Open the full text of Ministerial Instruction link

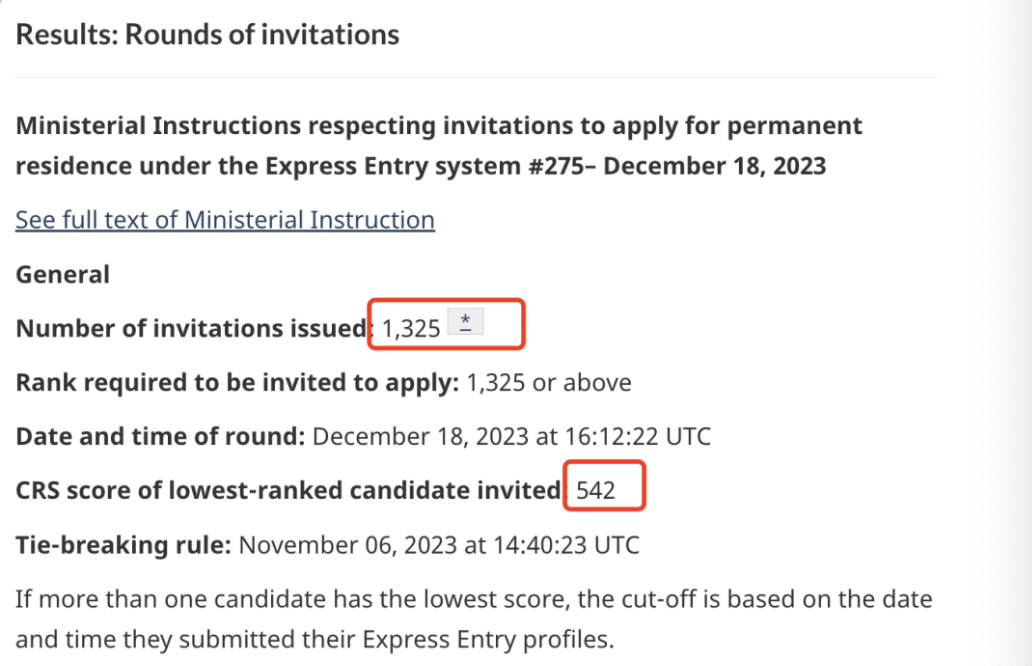pyautogui.click(x=225, y=220)
